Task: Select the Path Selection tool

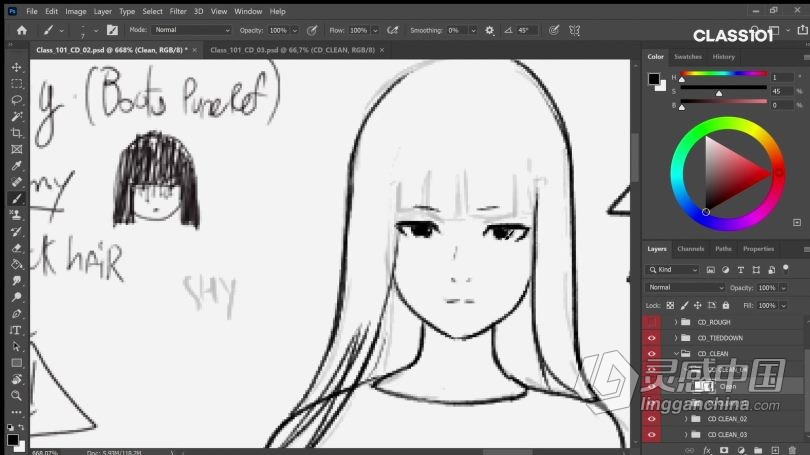Action: 17,347
